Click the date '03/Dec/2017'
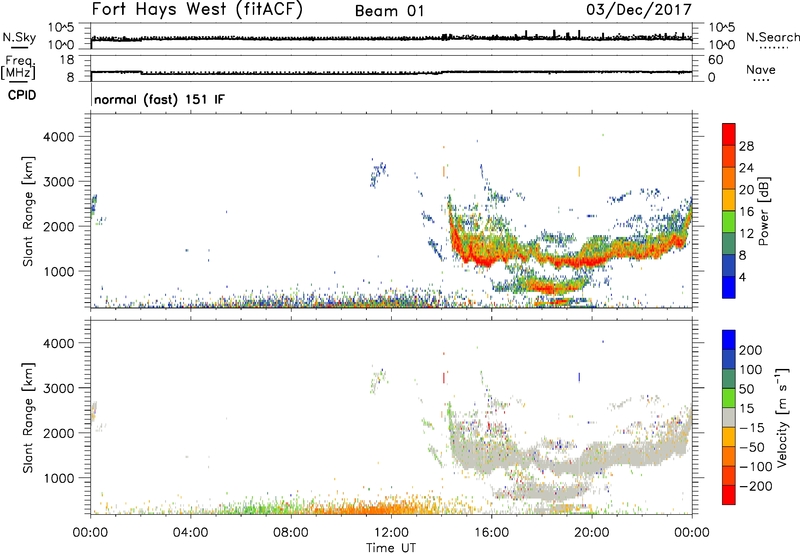The width and height of the screenshot is (800, 554). (x=639, y=10)
